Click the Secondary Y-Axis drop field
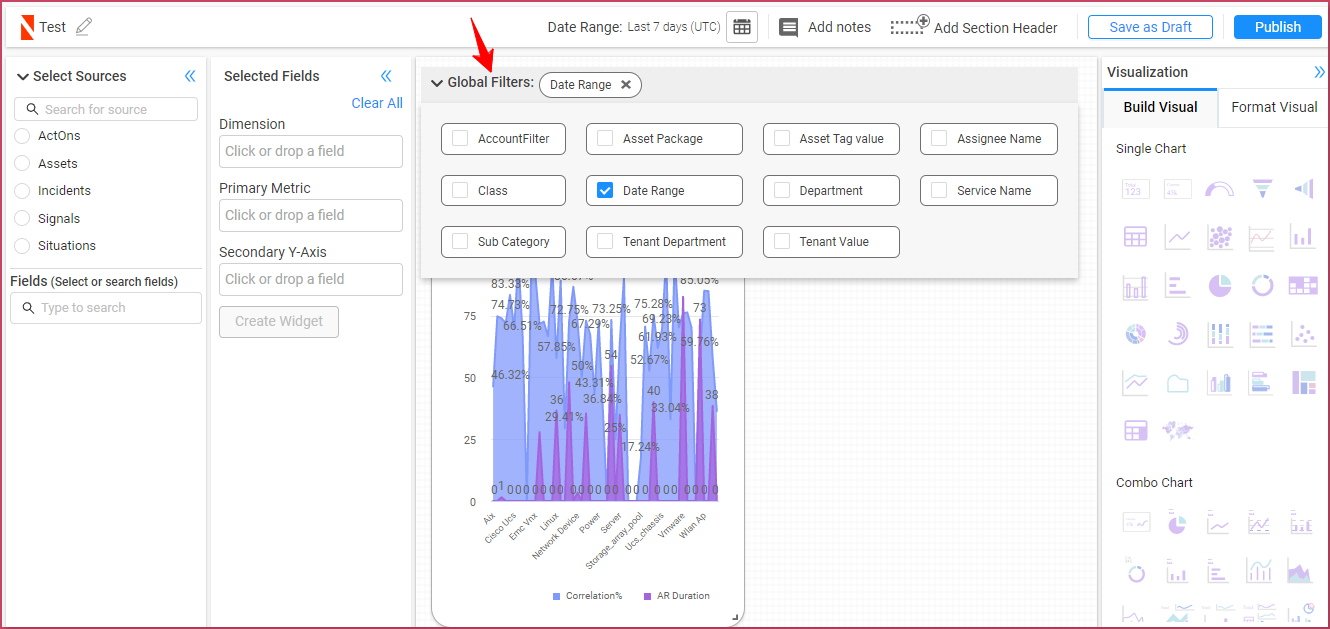Viewport: 1330px width, 629px height. coord(311,279)
